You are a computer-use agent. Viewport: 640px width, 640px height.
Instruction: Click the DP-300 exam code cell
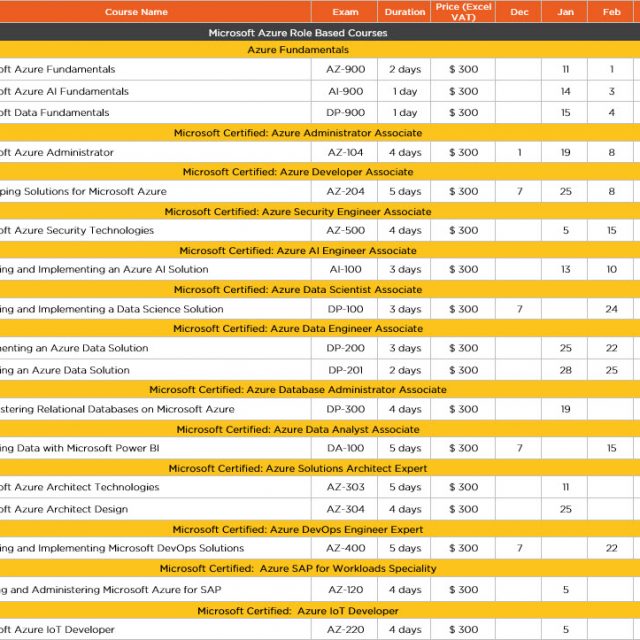click(x=344, y=409)
